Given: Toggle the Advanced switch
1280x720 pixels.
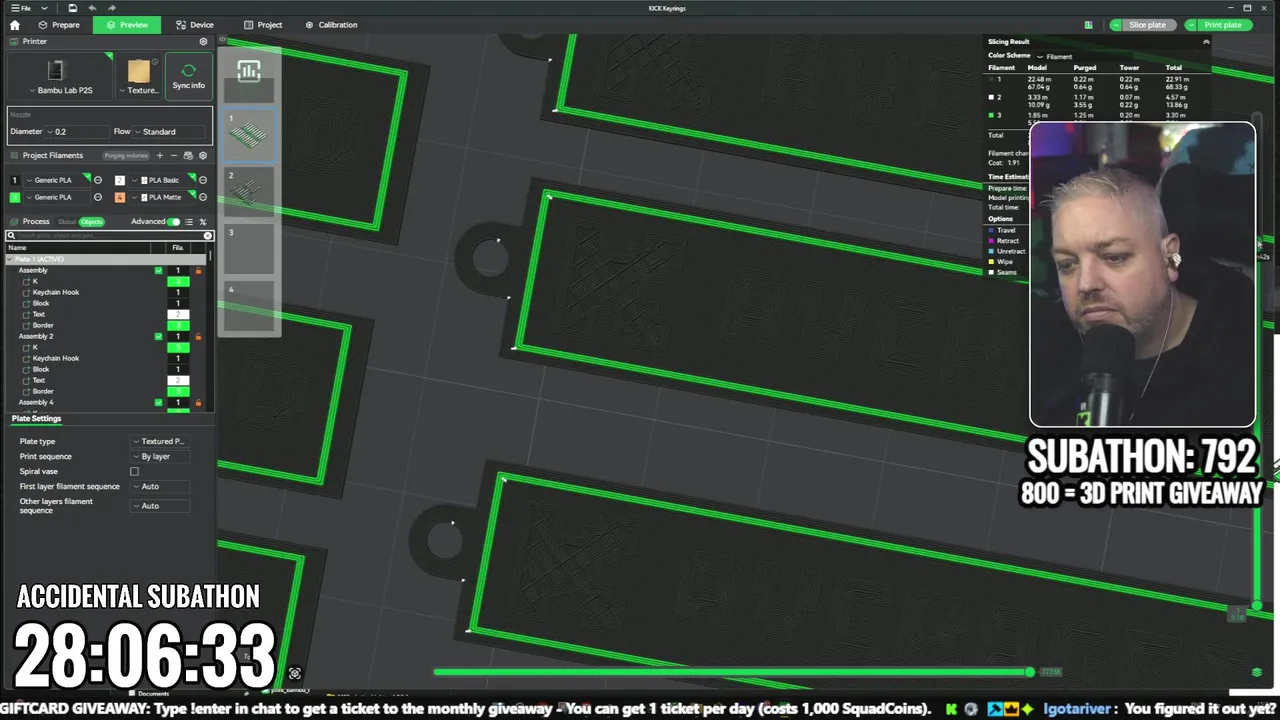Looking at the screenshot, I should pos(174,221).
